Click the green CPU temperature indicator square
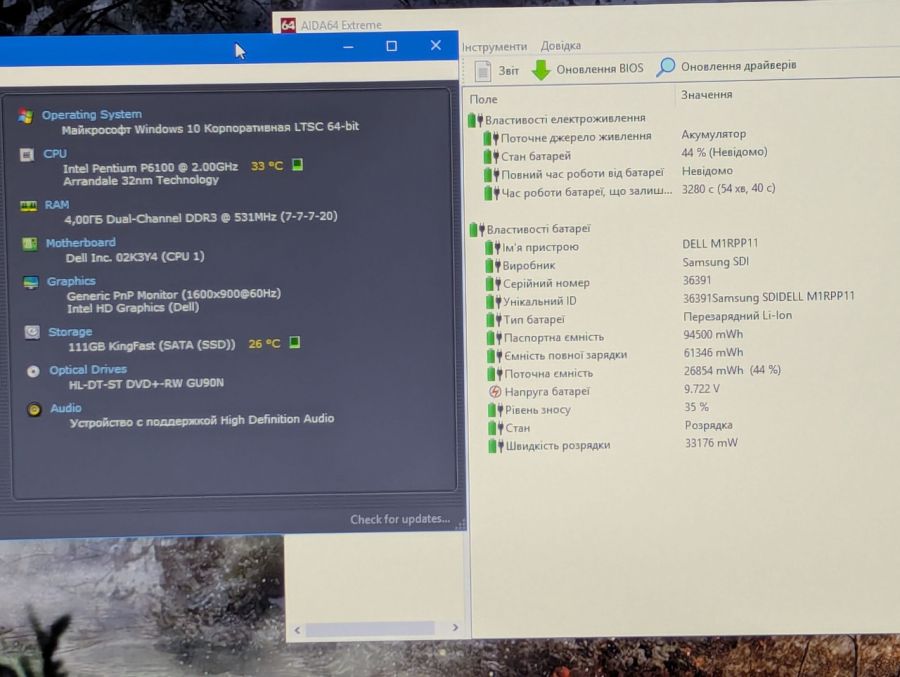This screenshot has width=900, height=677. coord(297,165)
